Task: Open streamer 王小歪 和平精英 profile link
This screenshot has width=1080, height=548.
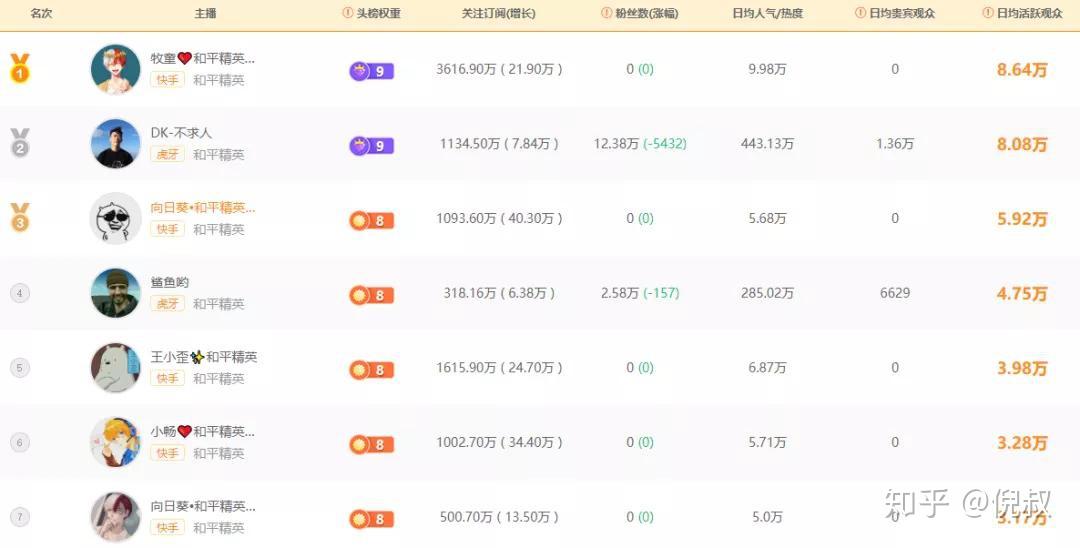Action: (x=204, y=357)
